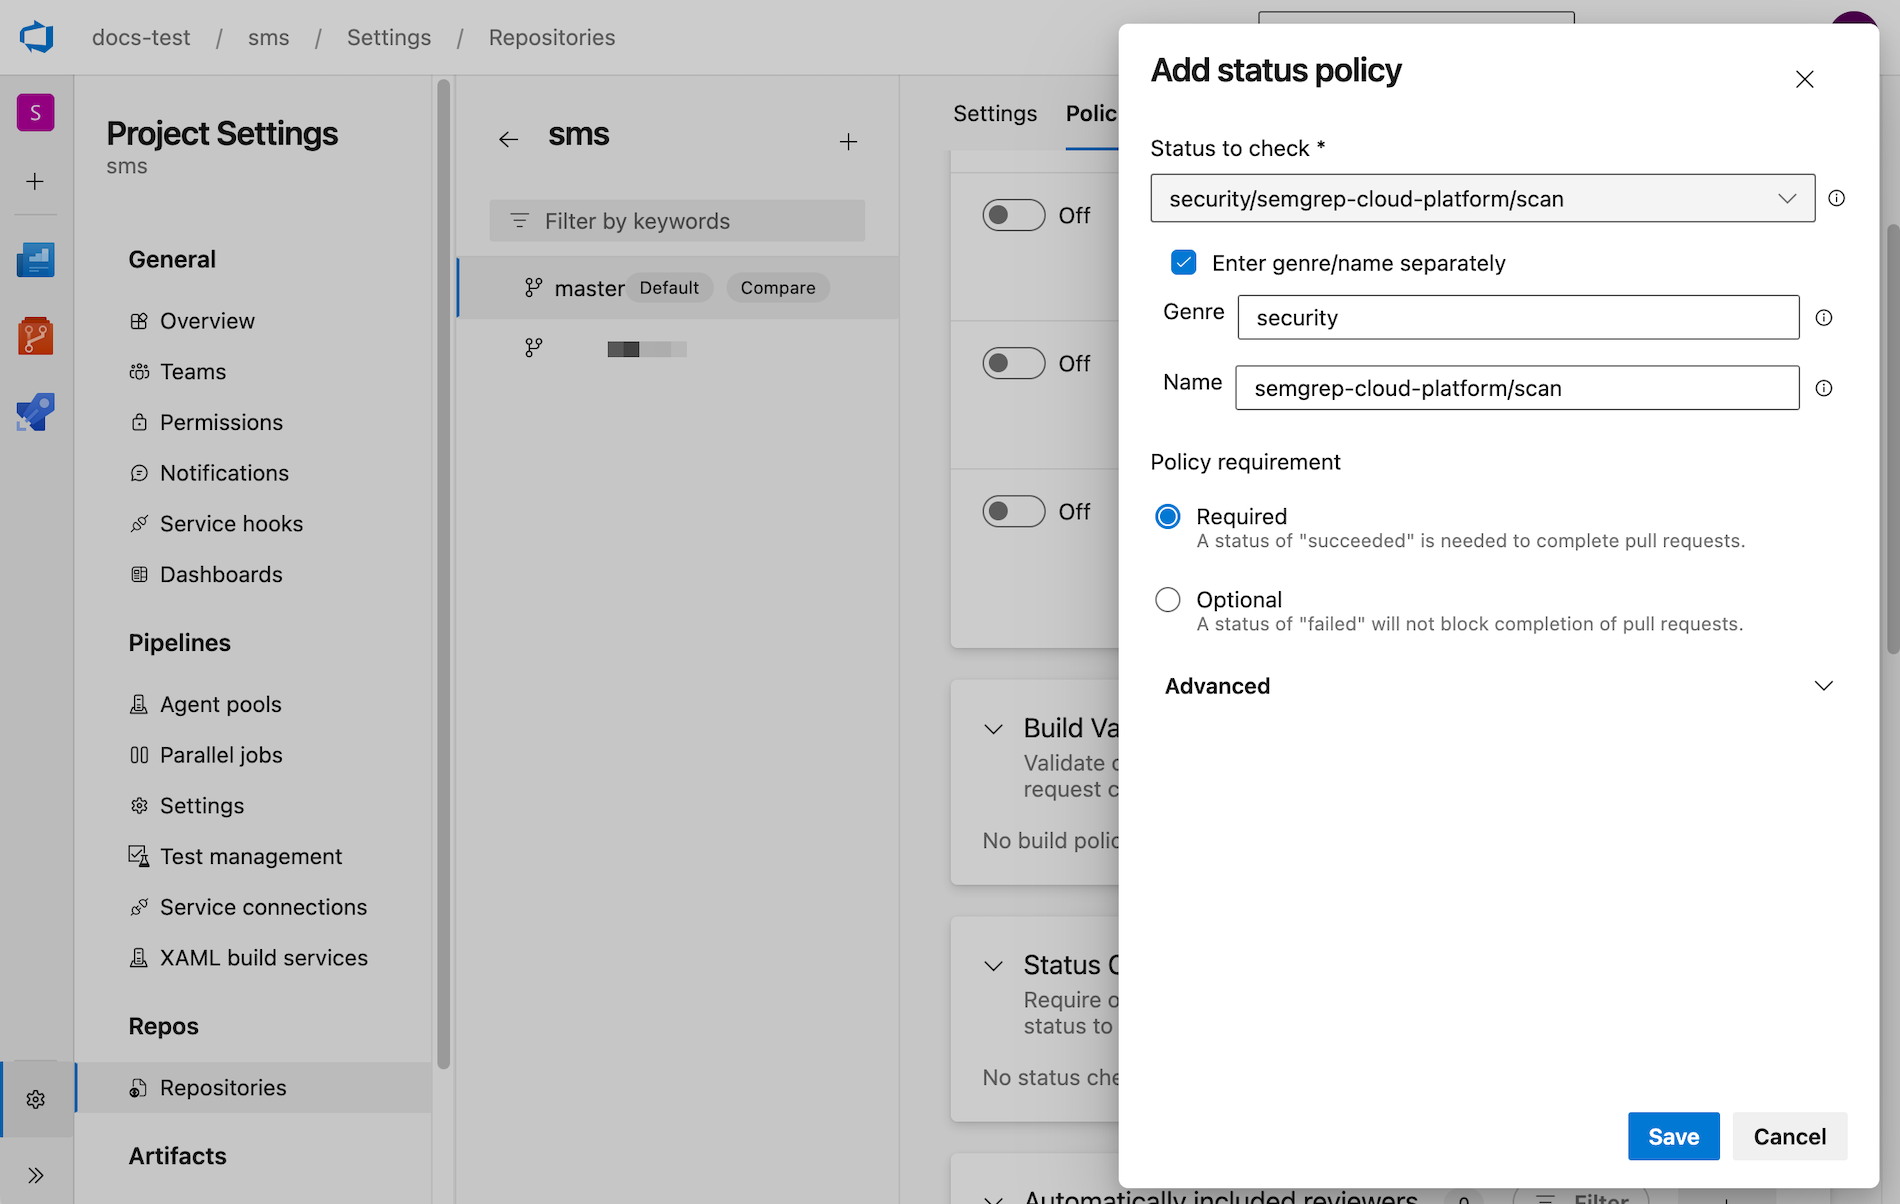Save the status policy
1900x1204 pixels.
(x=1673, y=1136)
